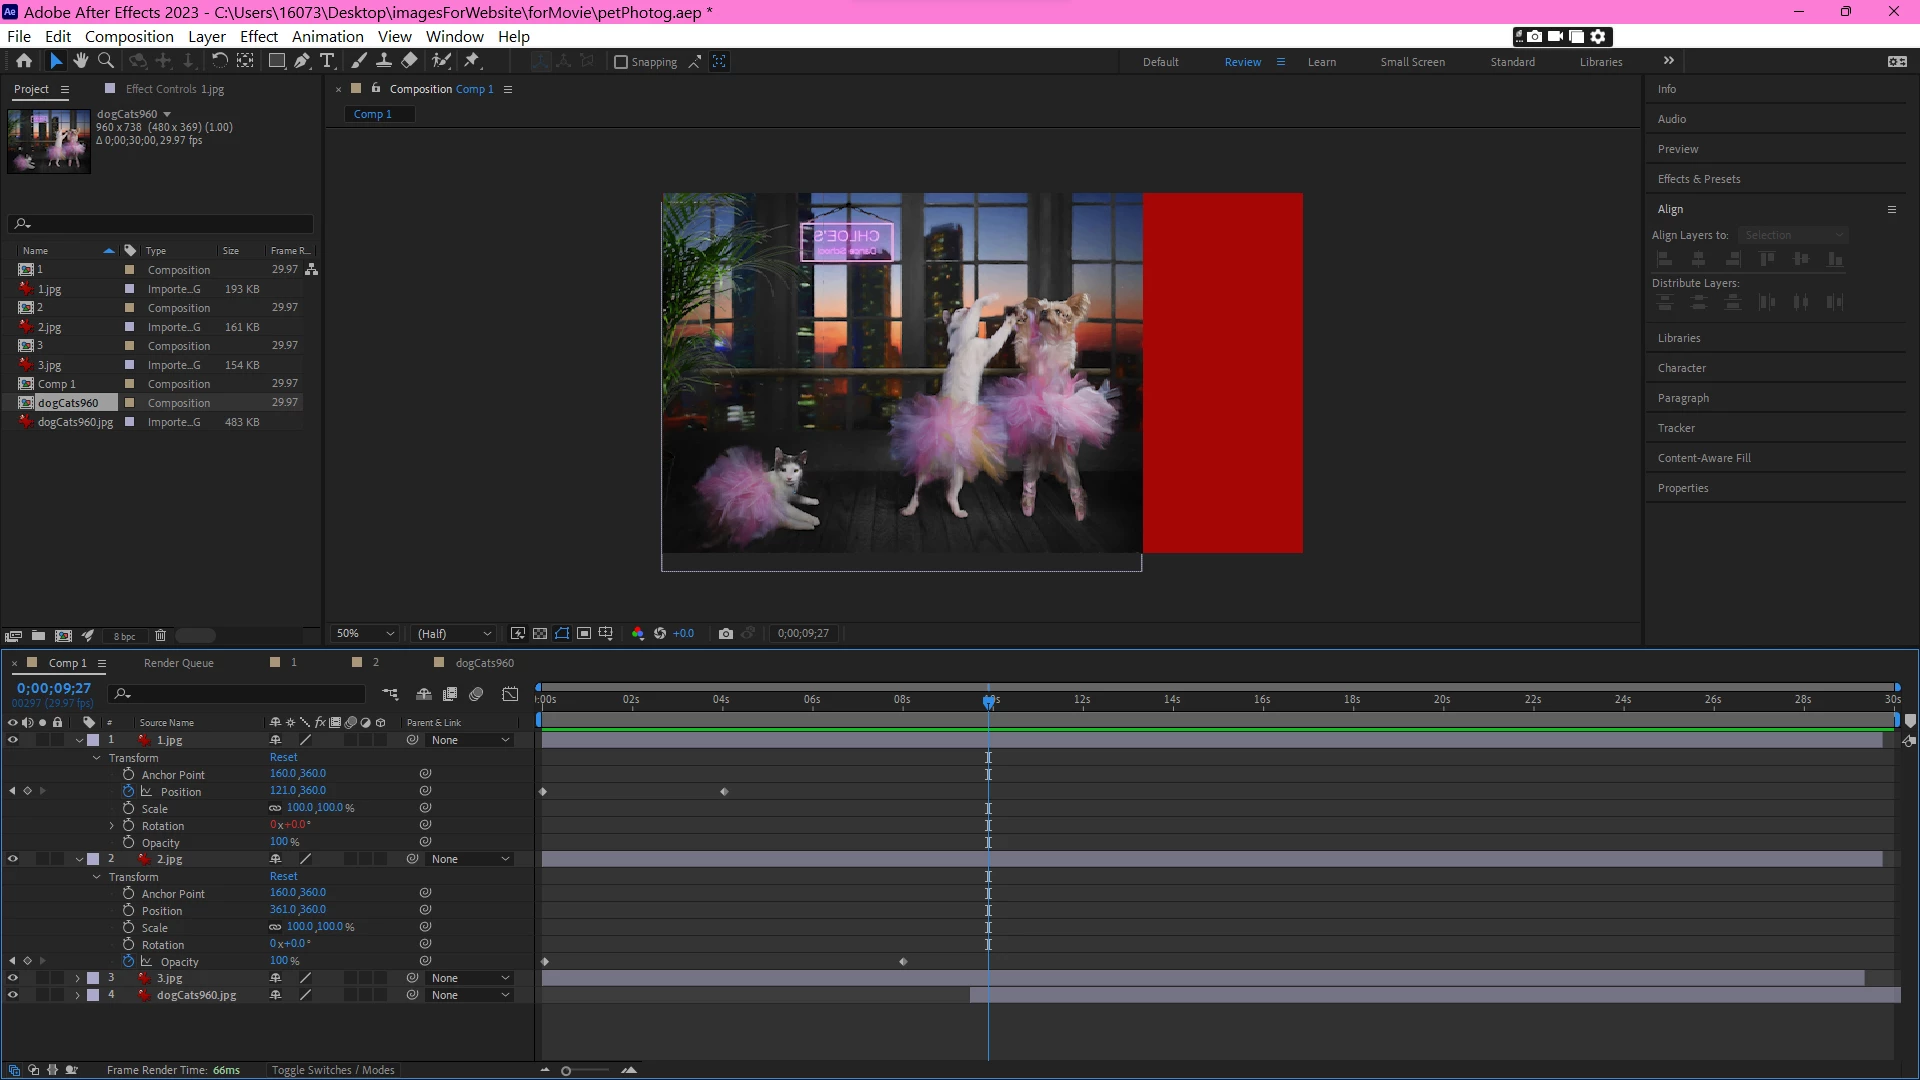Open the 50% magnification dropdown

coord(366,633)
